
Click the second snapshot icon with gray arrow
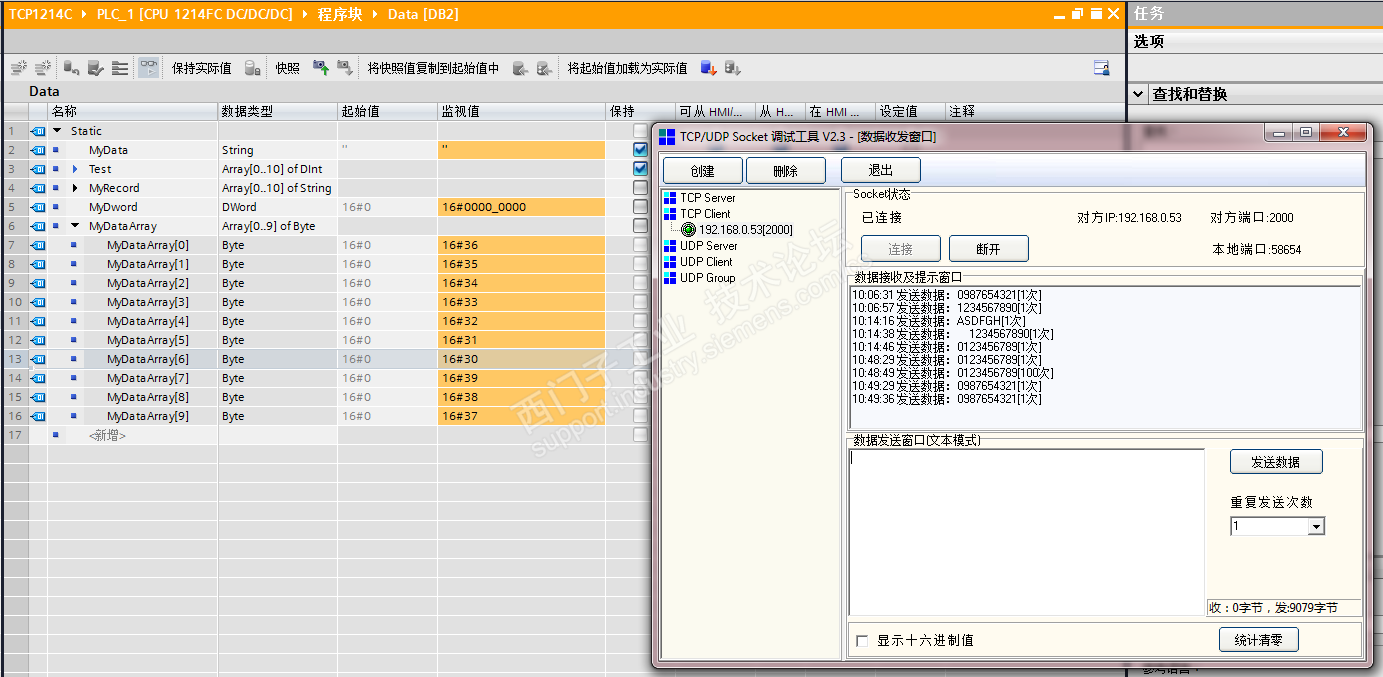(344, 68)
